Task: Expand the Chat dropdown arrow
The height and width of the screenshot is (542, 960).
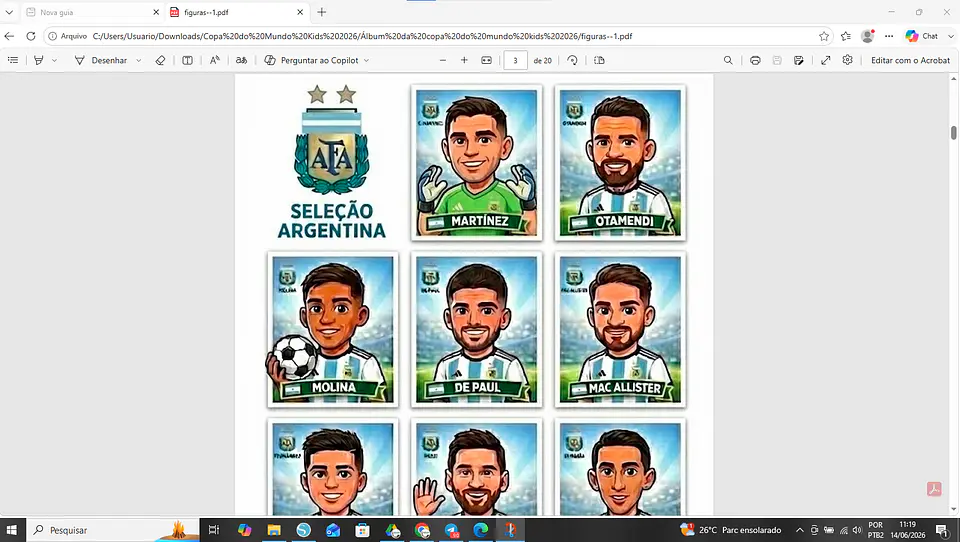Action: (950, 36)
